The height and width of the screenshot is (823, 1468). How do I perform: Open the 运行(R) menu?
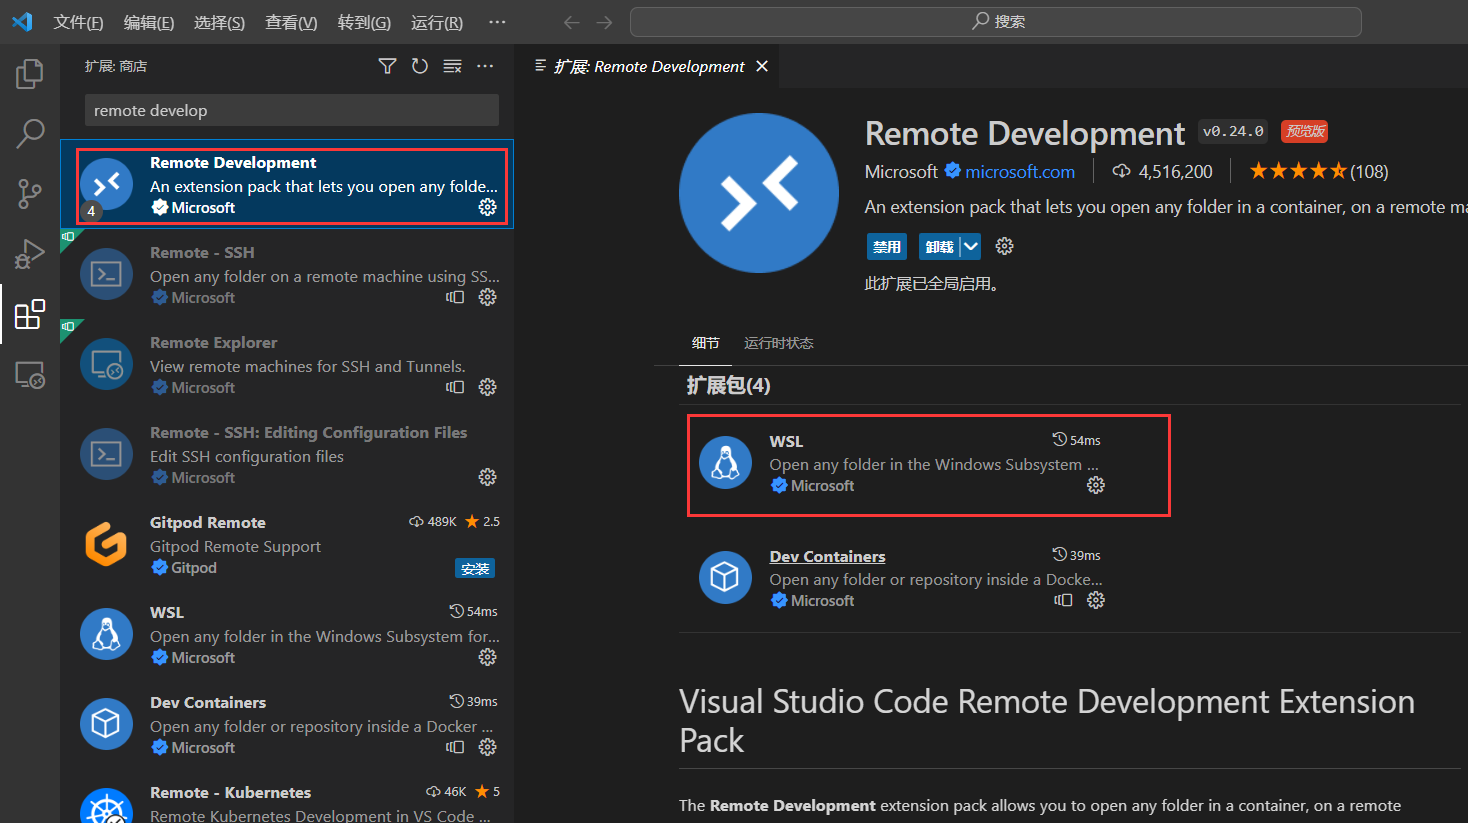coord(437,22)
